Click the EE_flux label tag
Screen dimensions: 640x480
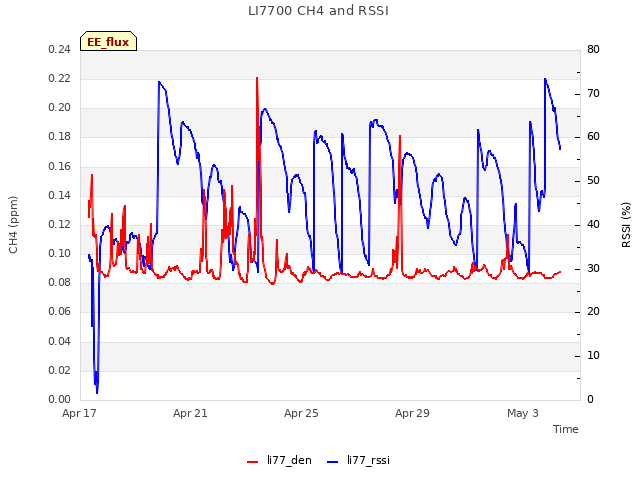pos(108,41)
